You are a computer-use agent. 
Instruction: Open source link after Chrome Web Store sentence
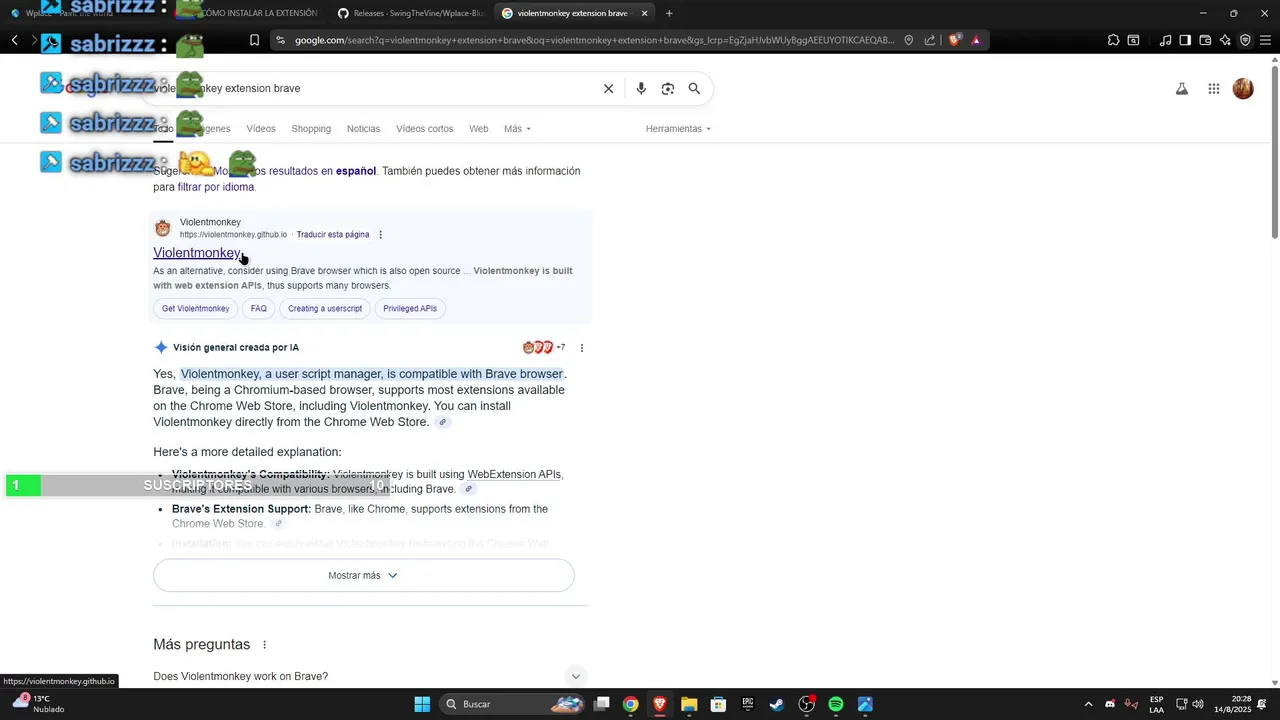pos(442,422)
